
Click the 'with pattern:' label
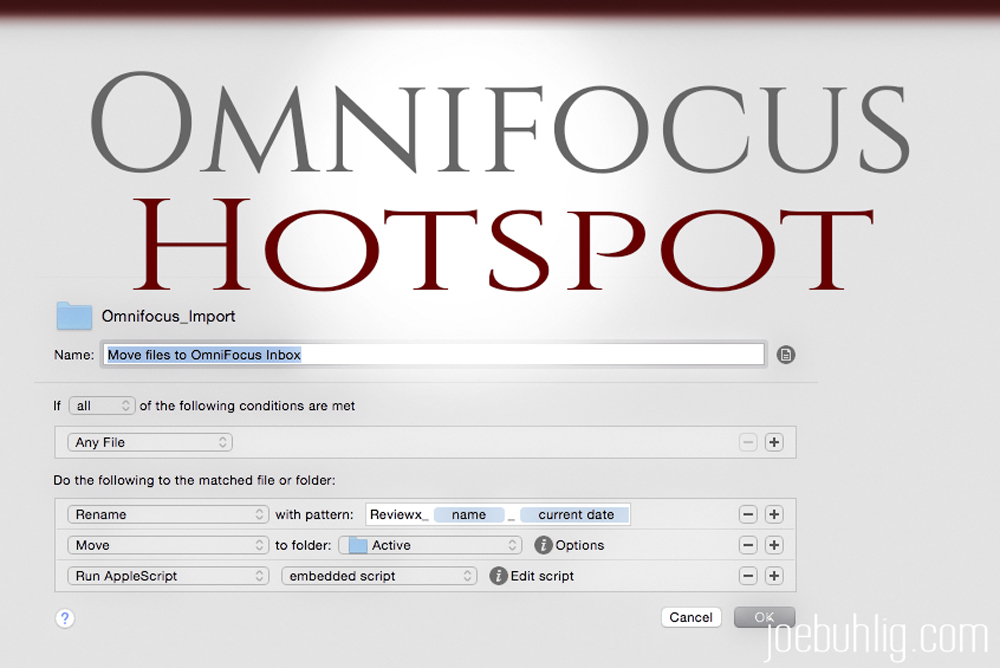[x=314, y=514]
